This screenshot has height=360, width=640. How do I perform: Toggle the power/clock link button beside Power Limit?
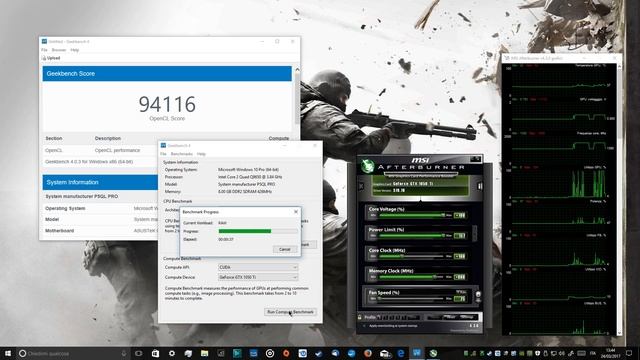point(474,233)
